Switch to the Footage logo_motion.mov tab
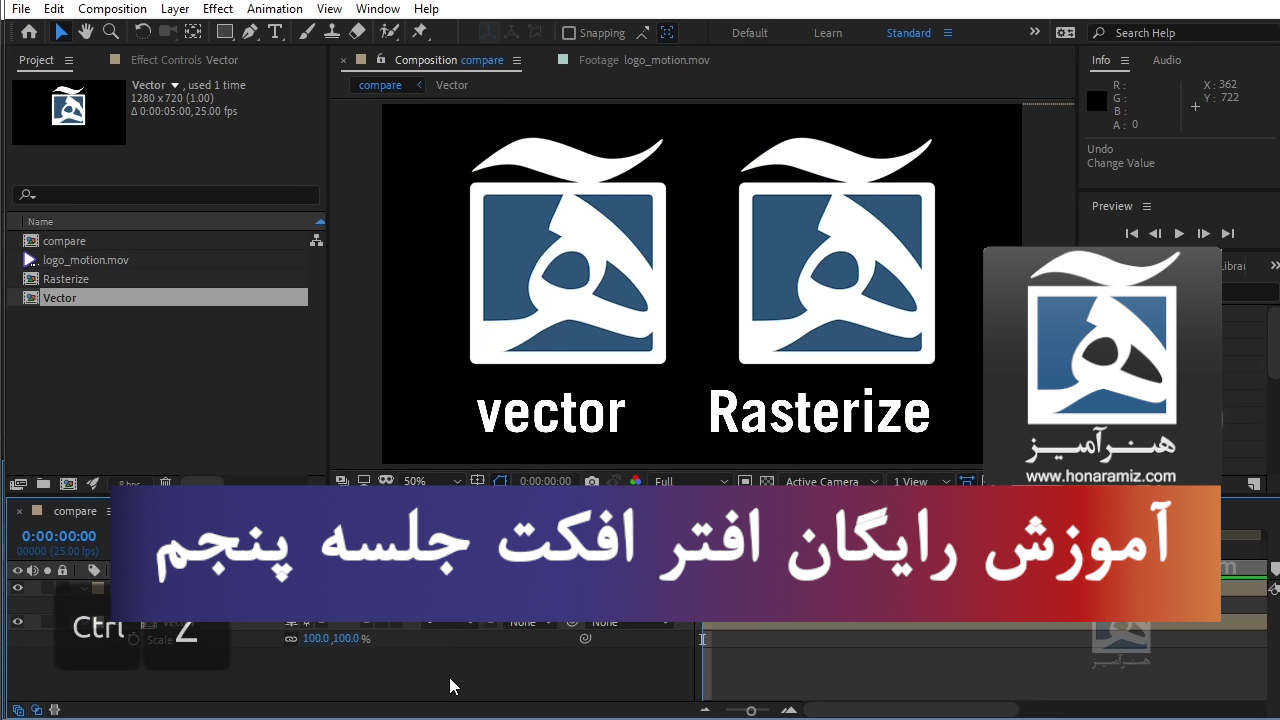 [644, 60]
